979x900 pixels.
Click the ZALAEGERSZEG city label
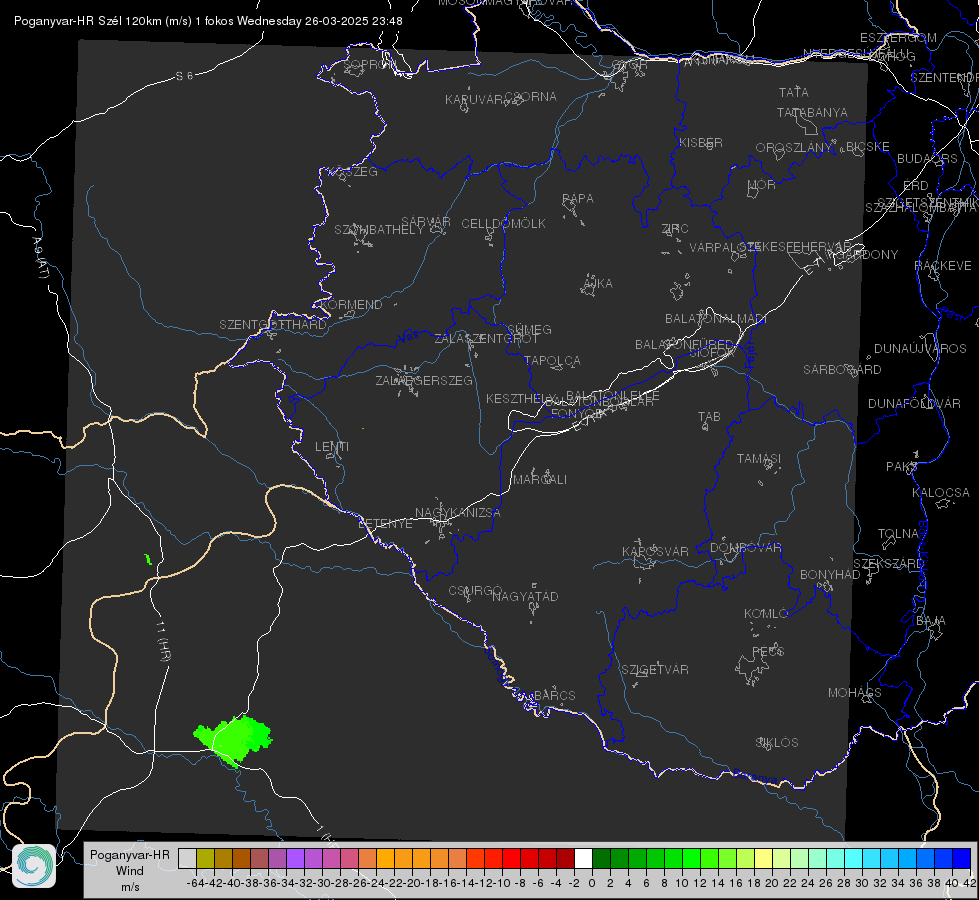click(424, 380)
